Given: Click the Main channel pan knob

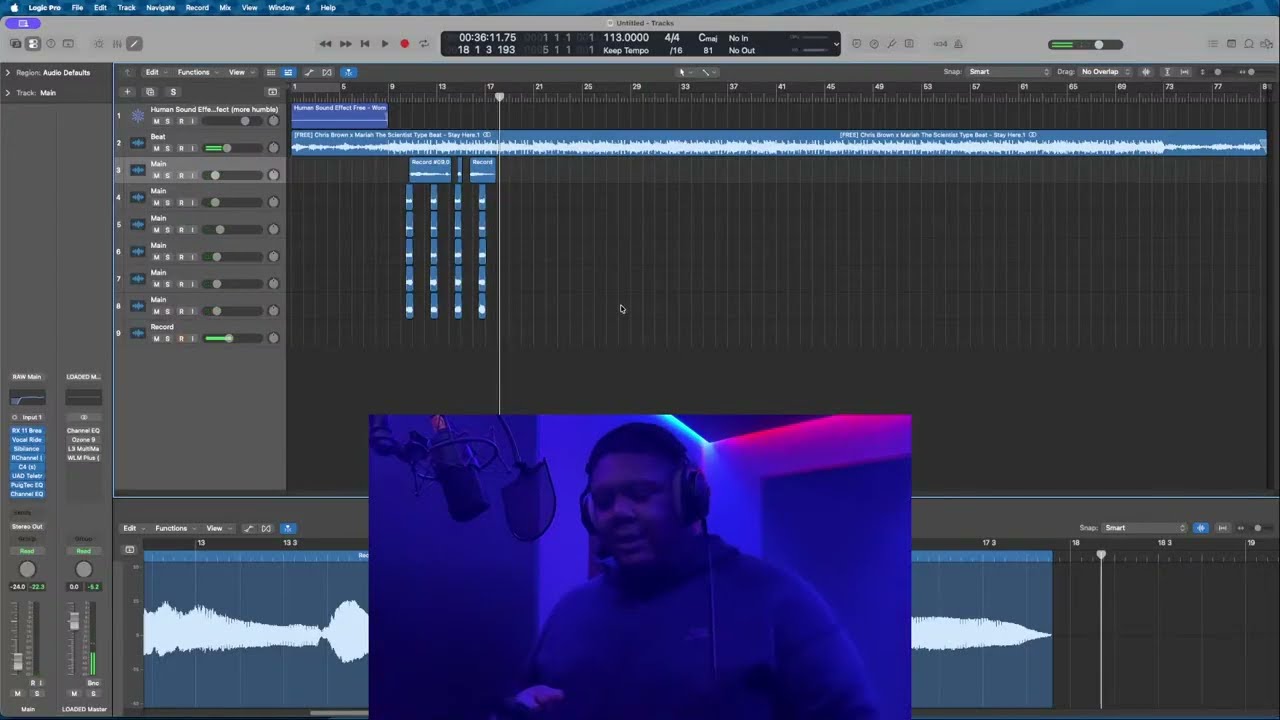Looking at the screenshot, I should click(27, 569).
